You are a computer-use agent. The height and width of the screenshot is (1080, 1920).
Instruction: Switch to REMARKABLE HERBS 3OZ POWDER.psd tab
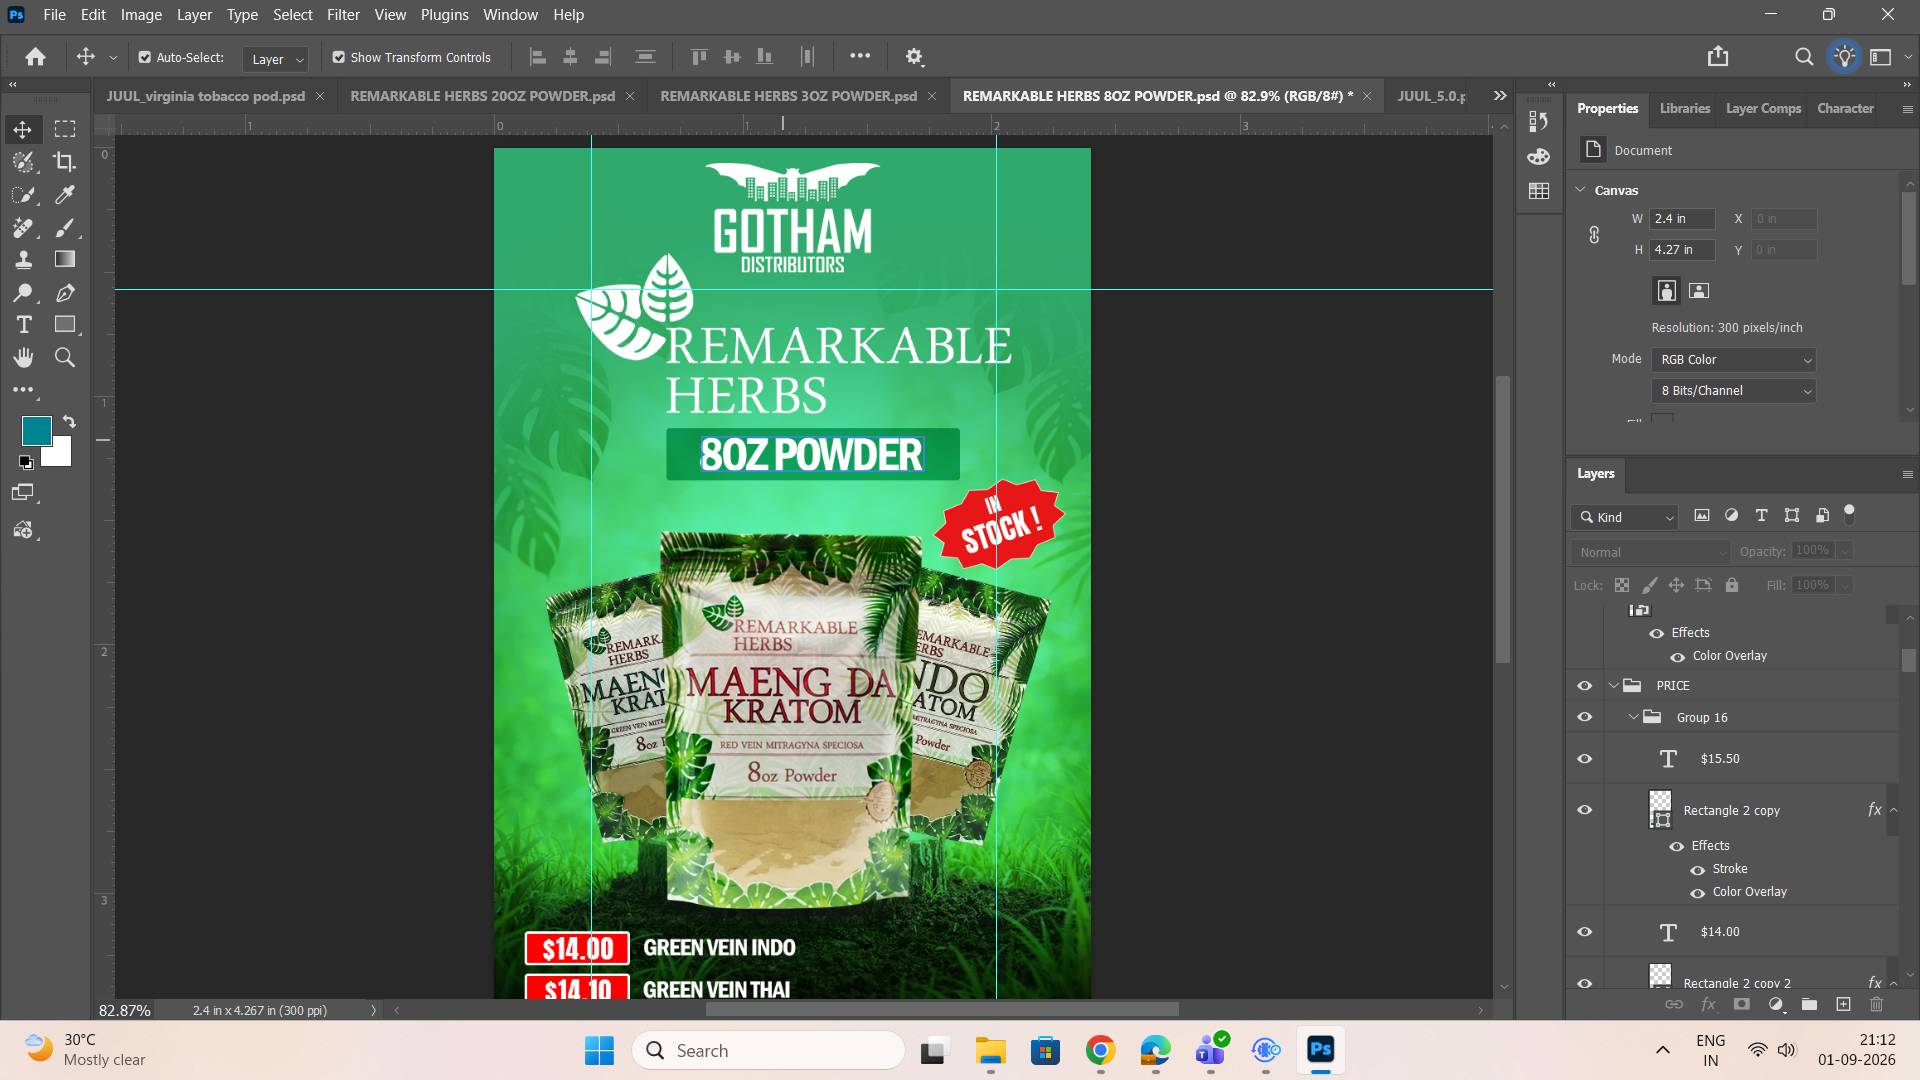click(x=788, y=96)
